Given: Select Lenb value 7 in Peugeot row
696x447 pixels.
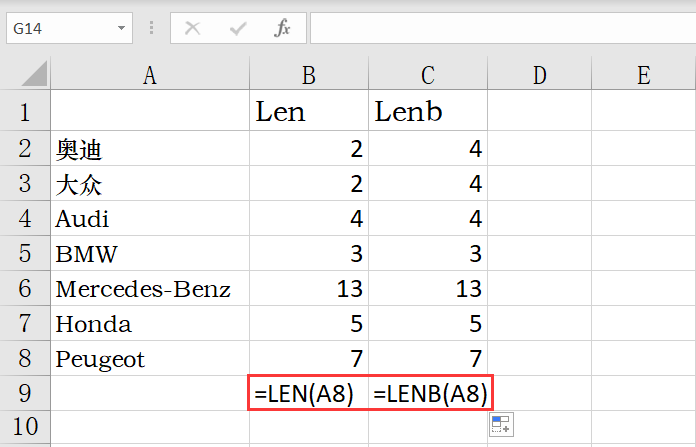Looking at the screenshot, I should pos(428,358).
